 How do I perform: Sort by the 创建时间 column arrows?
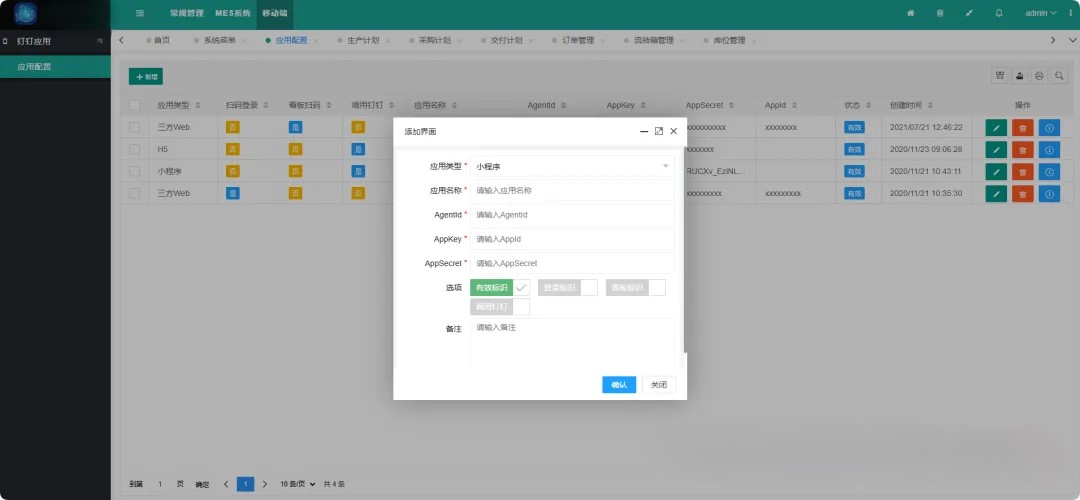[930, 105]
